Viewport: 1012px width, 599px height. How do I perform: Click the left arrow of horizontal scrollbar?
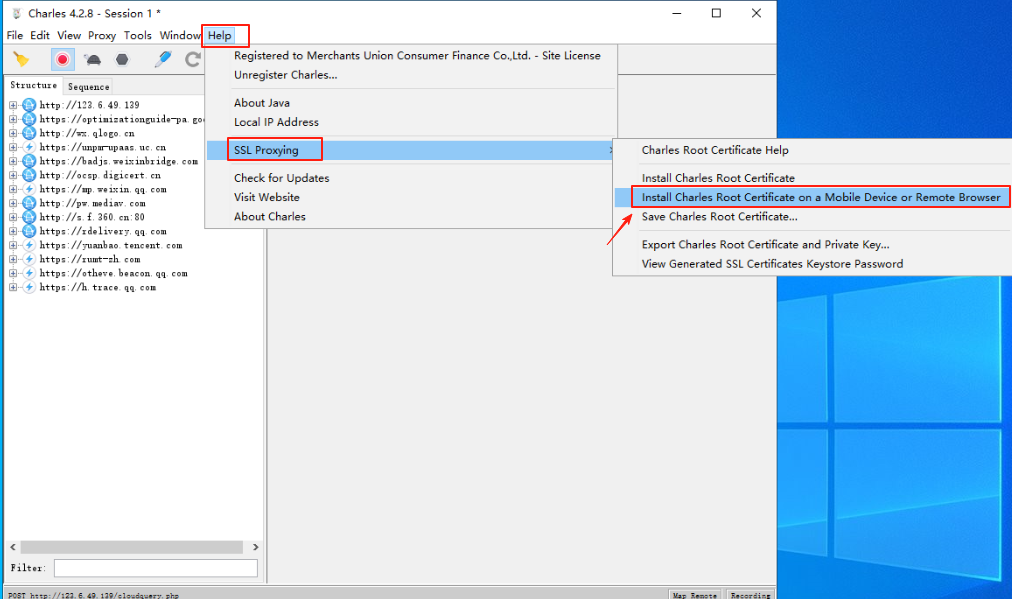[x=13, y=547]
